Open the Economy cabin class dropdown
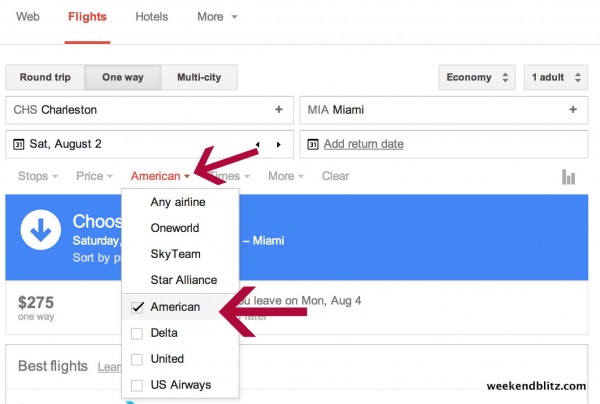This screenshot has width=600, height=404. 477,77
